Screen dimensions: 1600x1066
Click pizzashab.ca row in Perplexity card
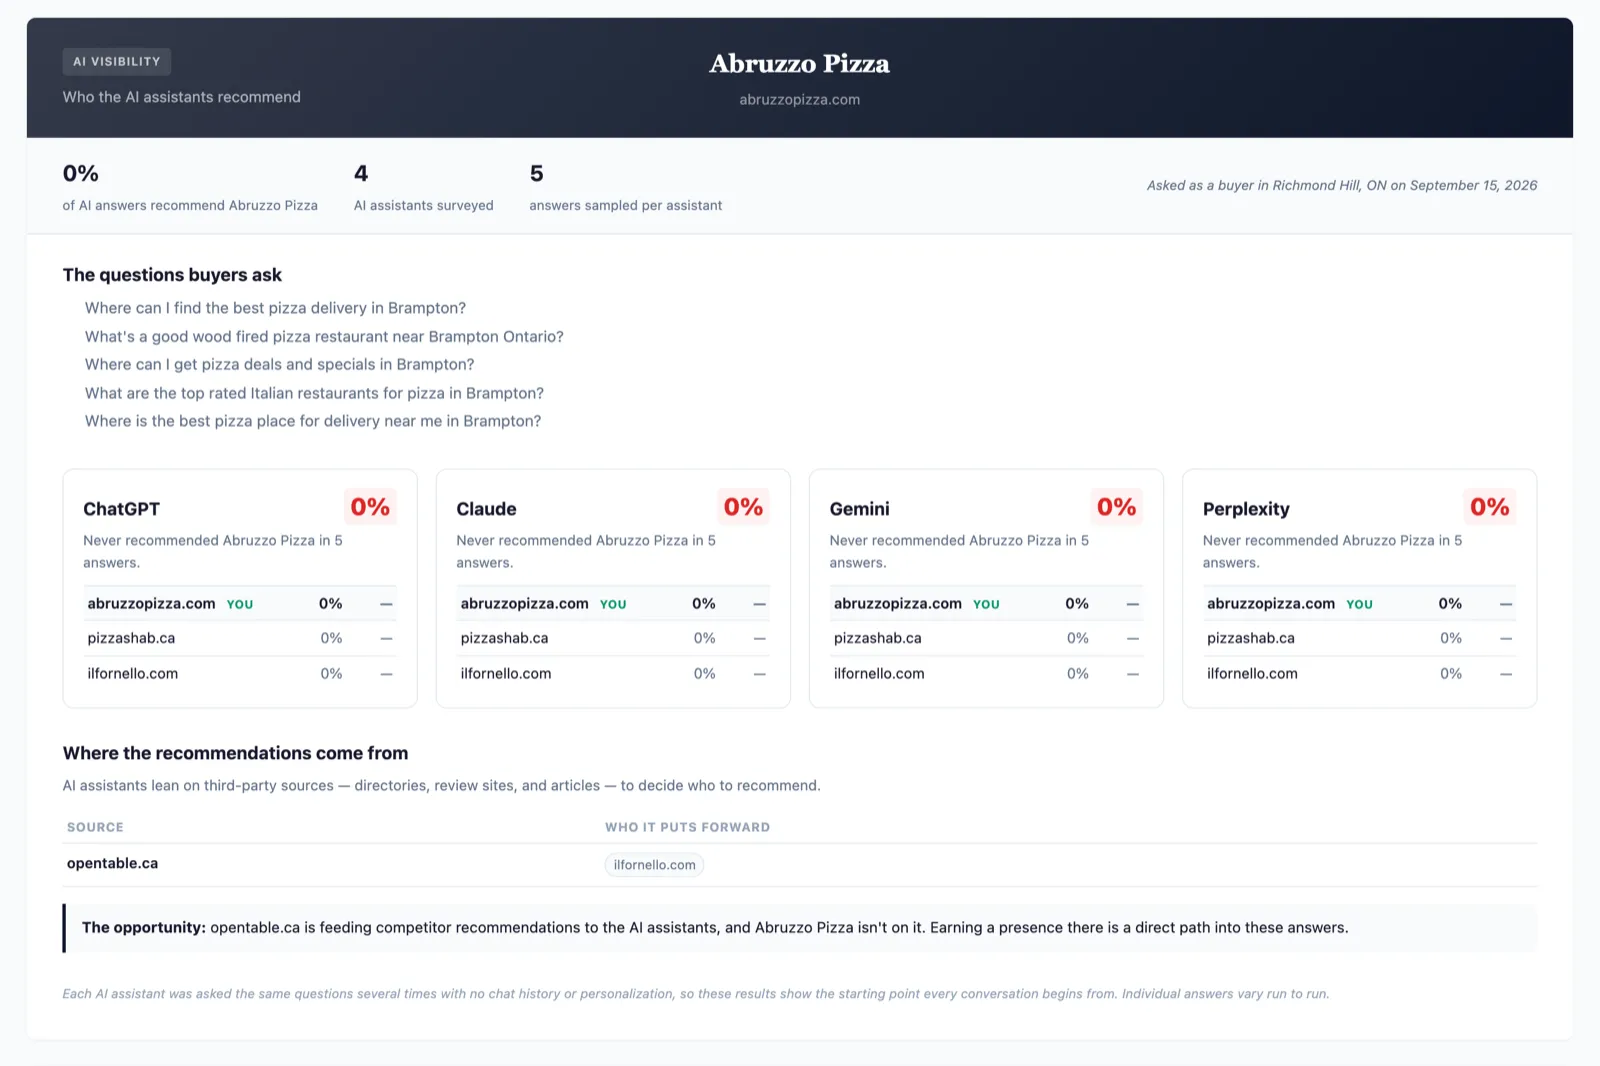pyautogui.click(x=1359, y=638)
